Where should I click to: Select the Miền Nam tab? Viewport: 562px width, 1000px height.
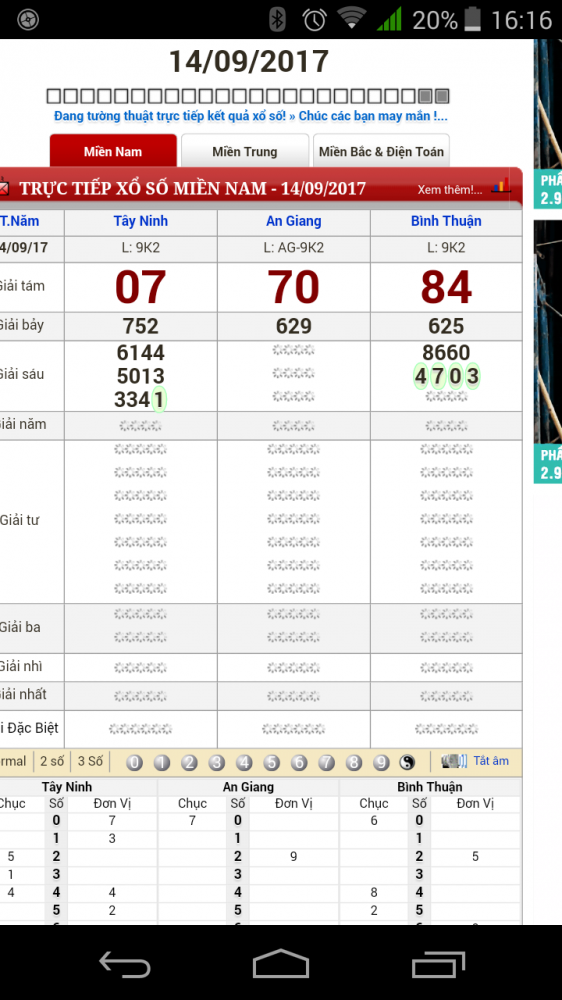click(113, 151)
